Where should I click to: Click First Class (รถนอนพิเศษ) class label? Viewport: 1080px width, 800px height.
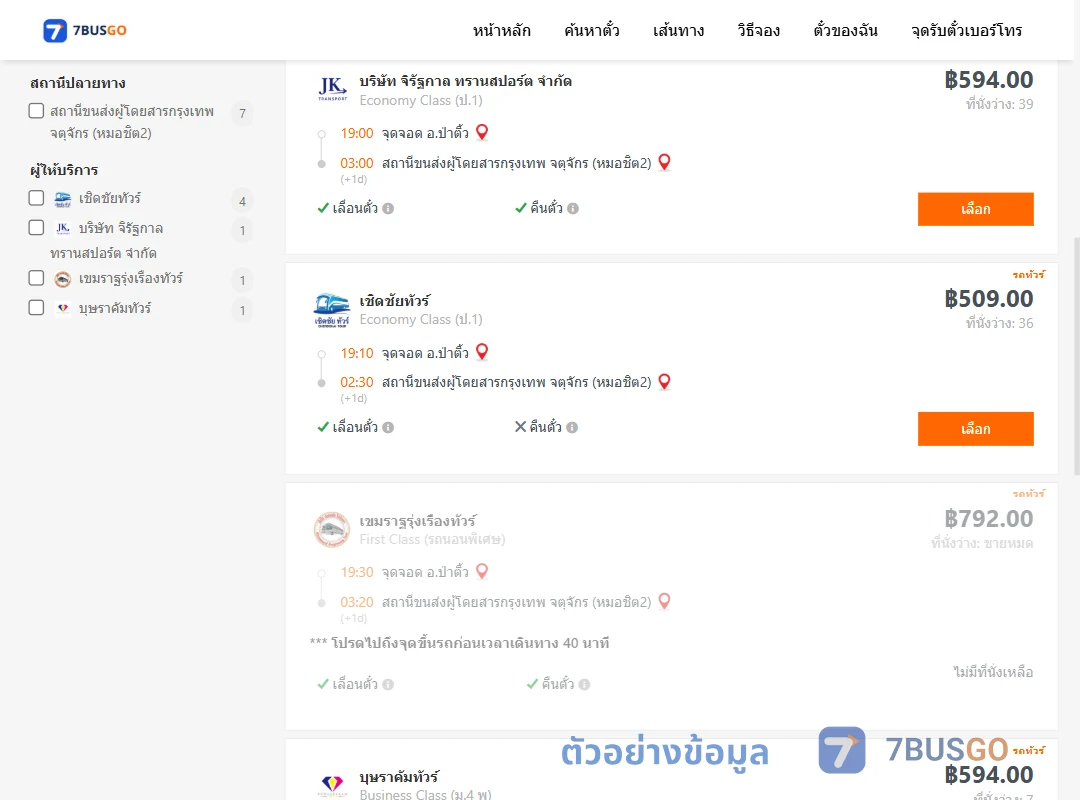coord(433,539)
